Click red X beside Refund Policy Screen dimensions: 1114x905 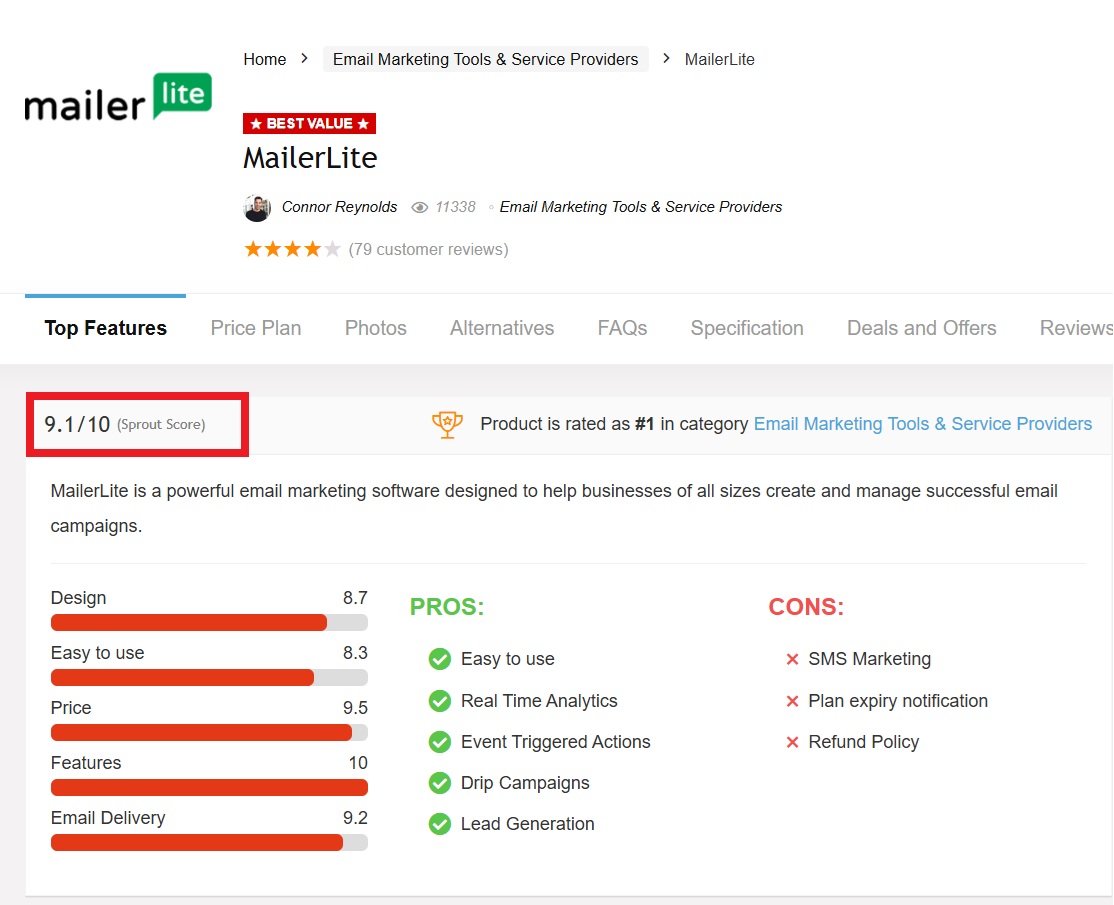coord(792,742)
